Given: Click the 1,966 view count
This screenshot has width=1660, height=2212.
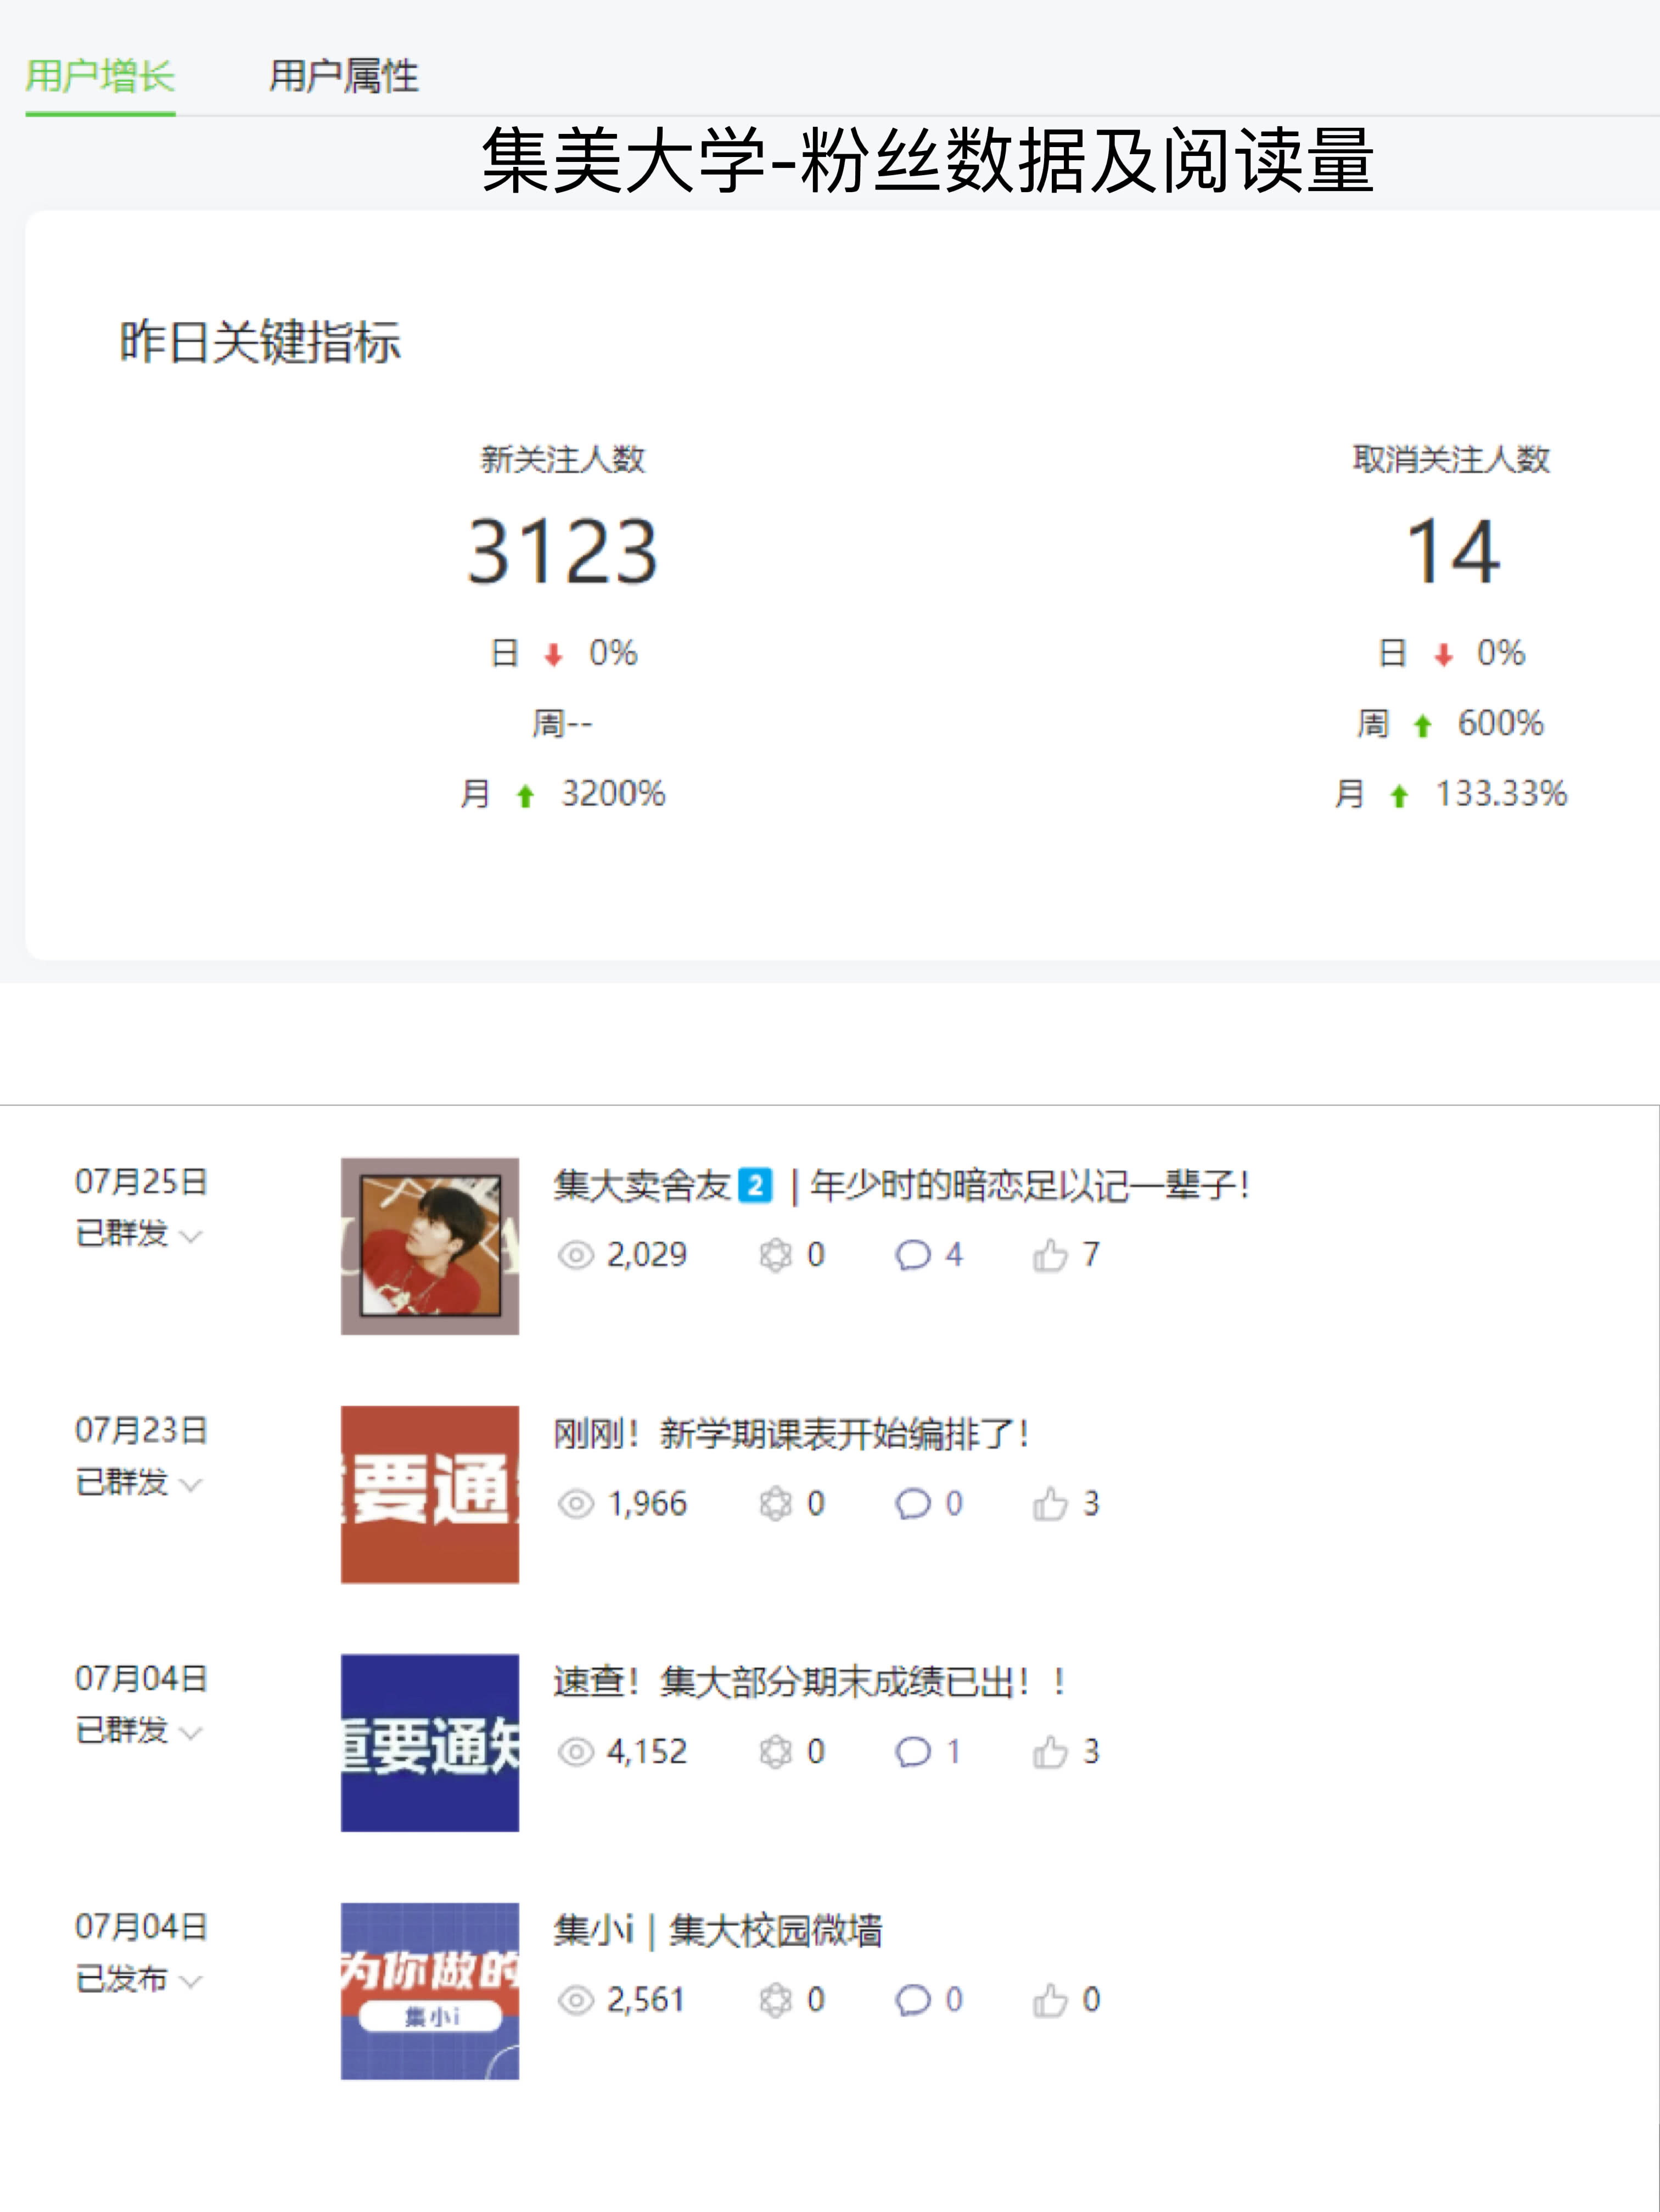Looking at the screenshot, I should point(647,1504).
